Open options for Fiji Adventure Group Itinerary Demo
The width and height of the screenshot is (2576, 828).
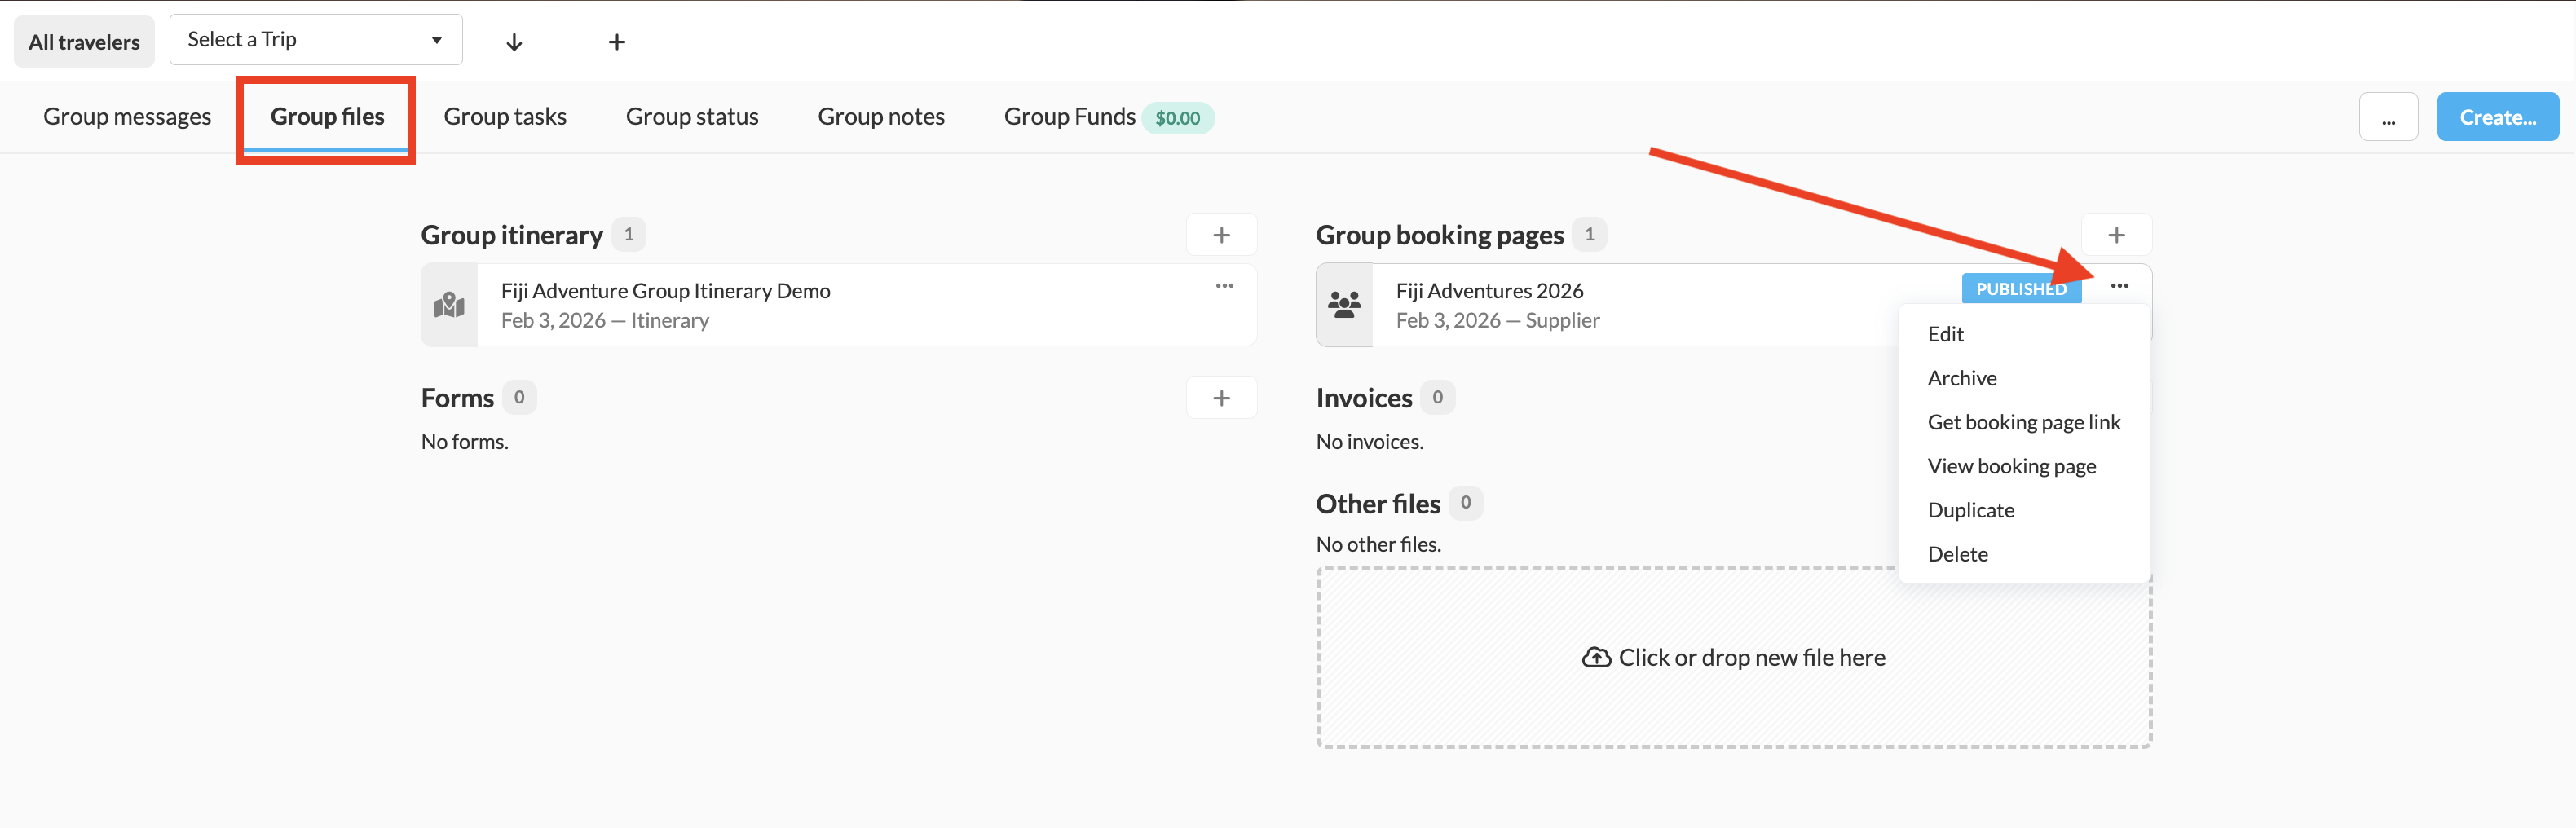1224,286
